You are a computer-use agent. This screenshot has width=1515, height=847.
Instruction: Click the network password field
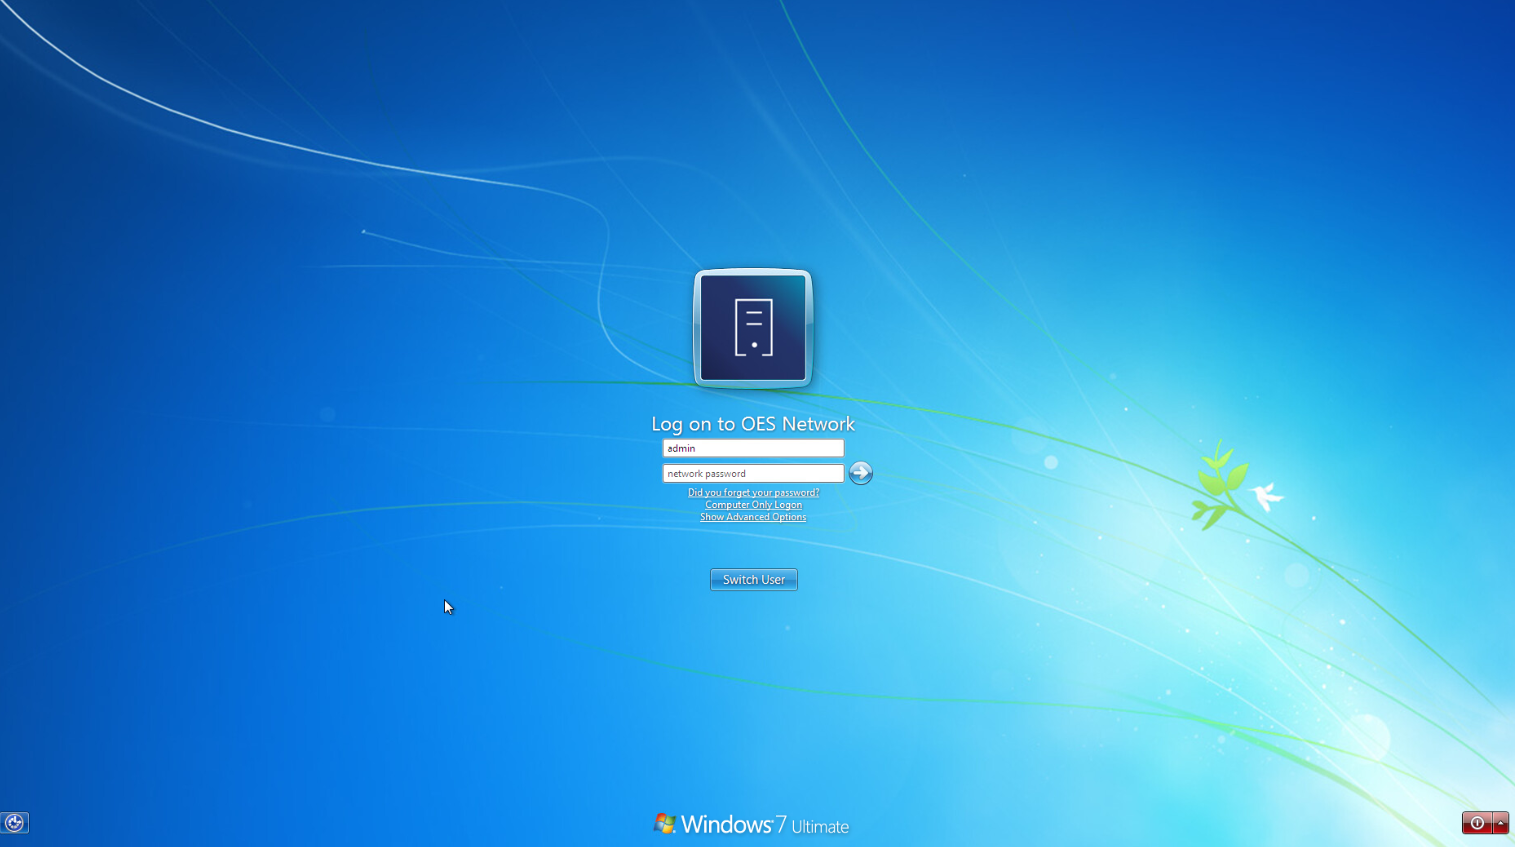click(752, 473)
